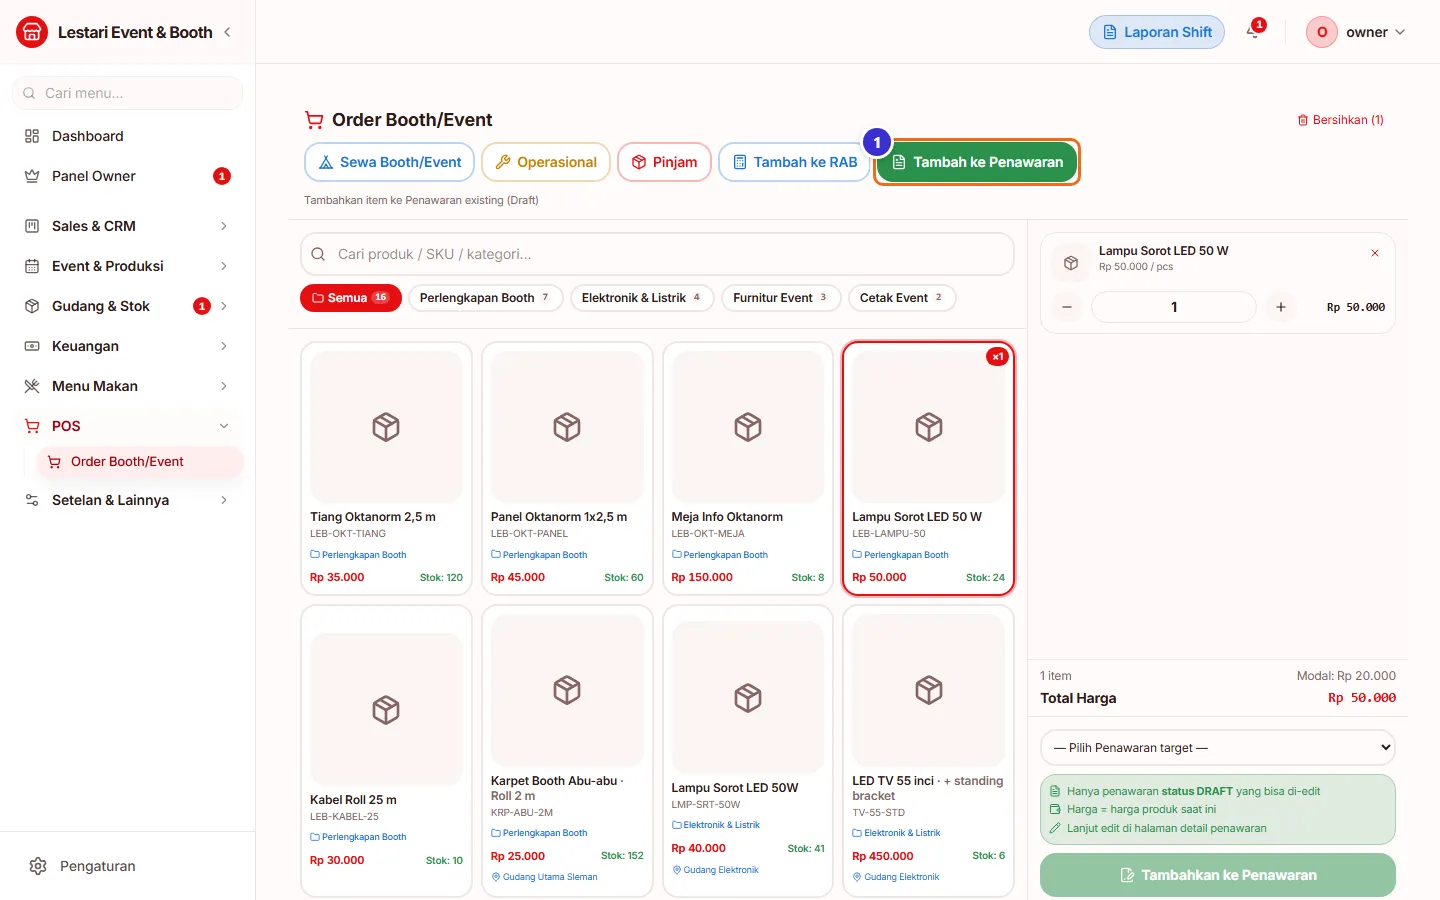The height and width of the screenshot is (900, 1440).
Task: Add the Tiang Oktanorm 2,5 m product card
Action: click(x=386, y=469)
